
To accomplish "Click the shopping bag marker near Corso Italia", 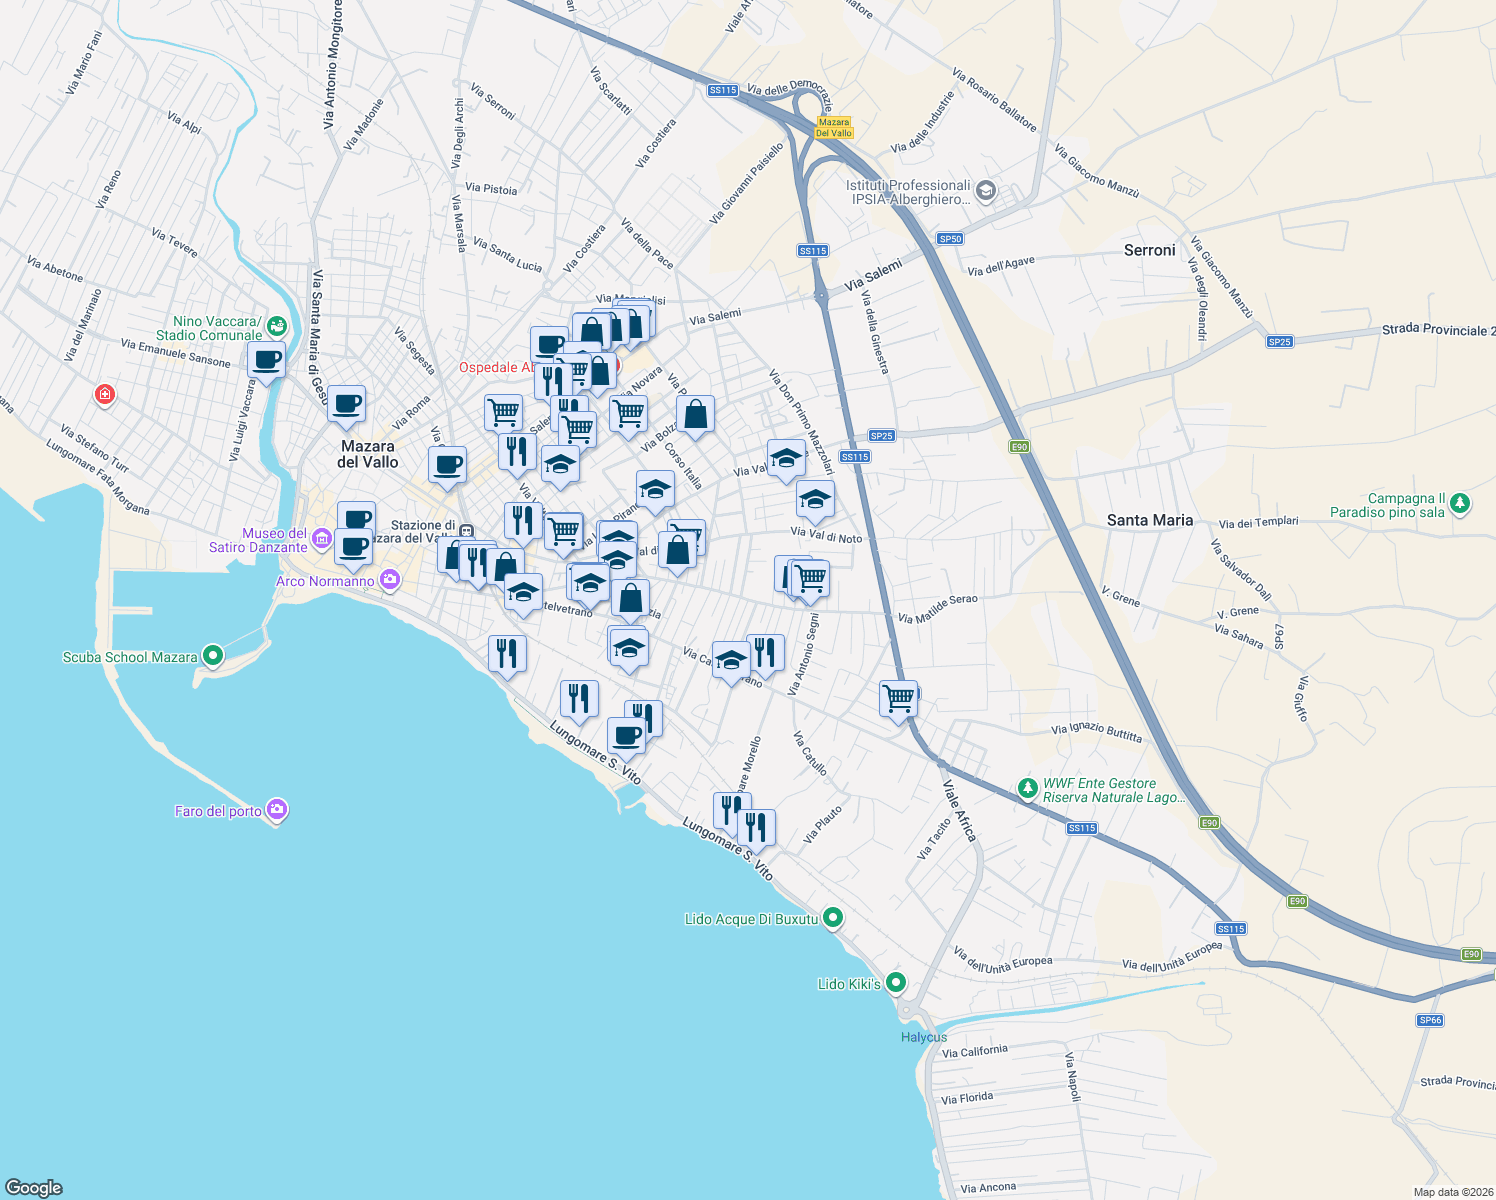I will tap(696, 415).
